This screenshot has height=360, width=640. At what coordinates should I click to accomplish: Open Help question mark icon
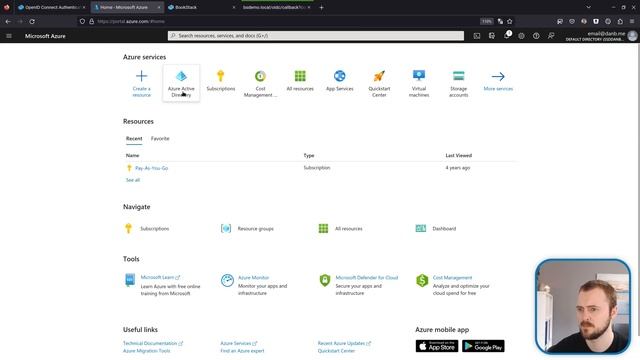pos(536,36)
